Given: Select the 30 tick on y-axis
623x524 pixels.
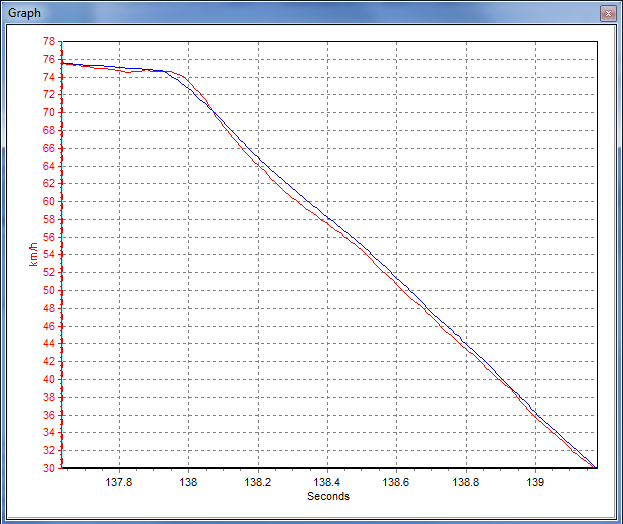Looking at the screenshot, I should (49, 468).
